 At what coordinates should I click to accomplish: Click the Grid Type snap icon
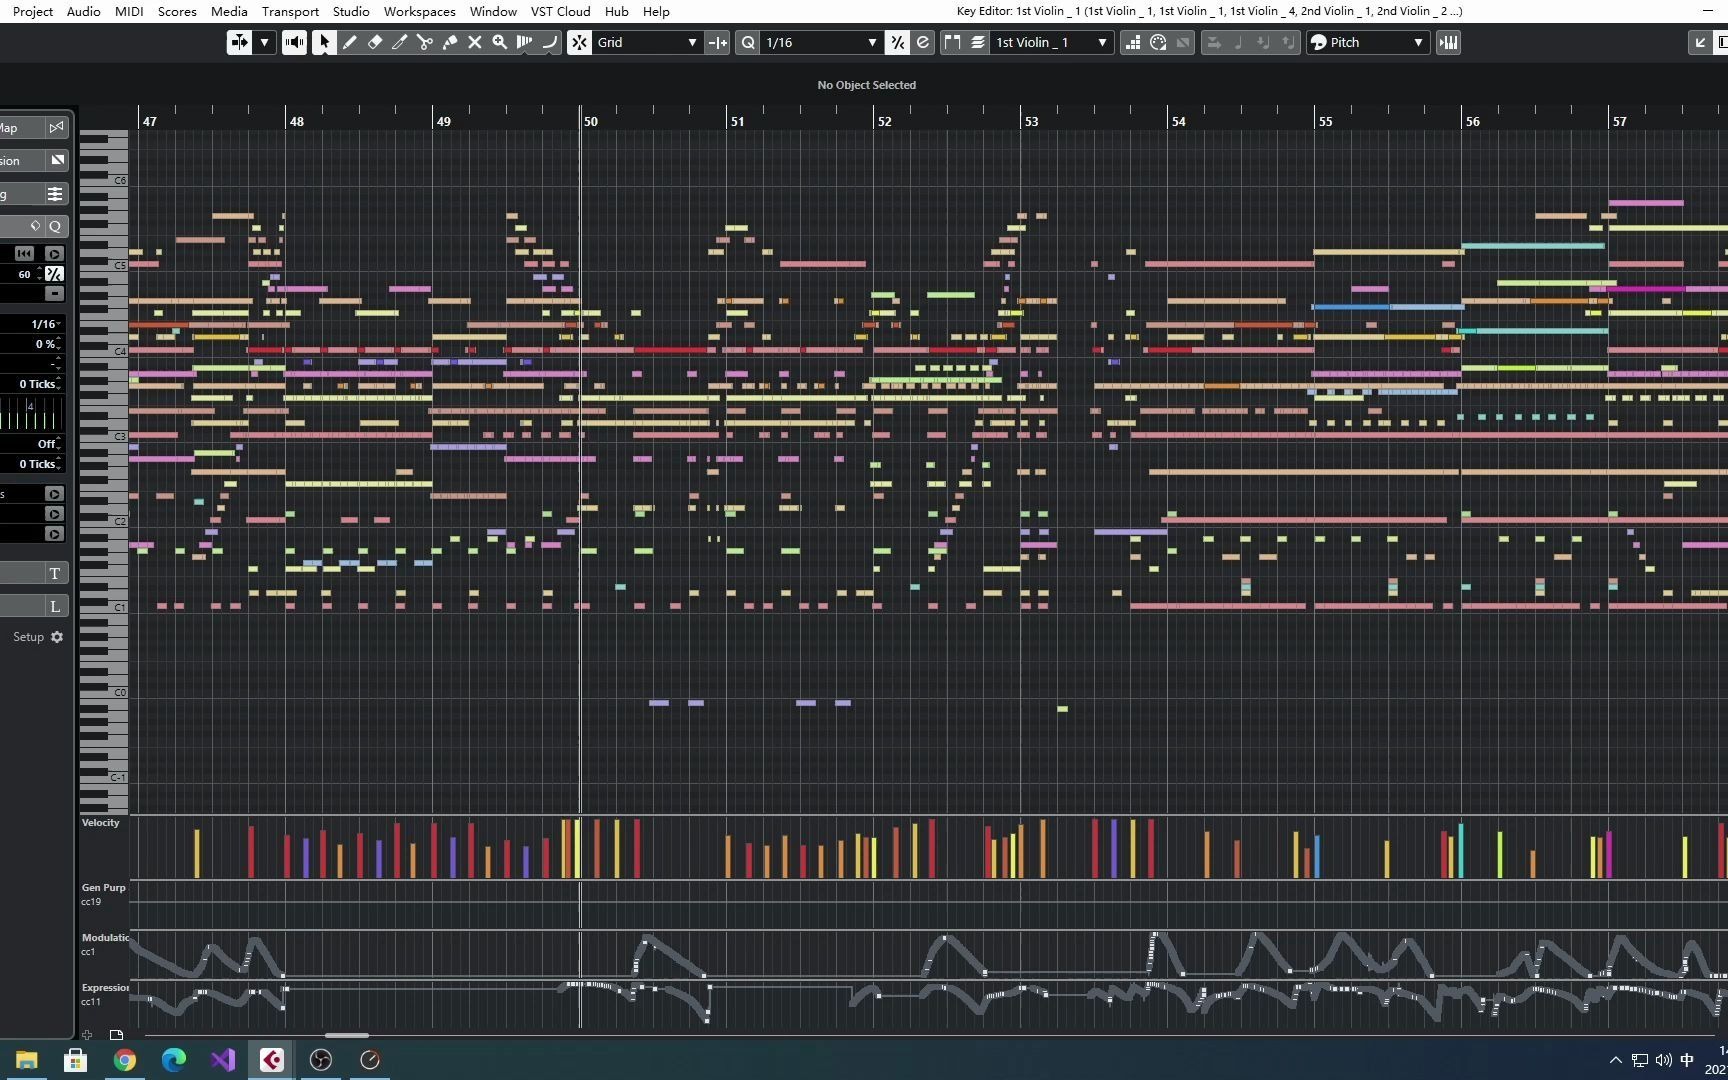[x=717, y=42]
